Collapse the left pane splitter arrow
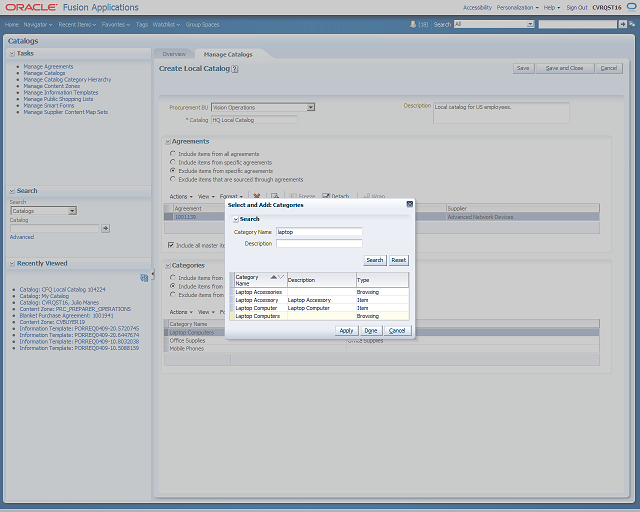The width and height of the screenshot is (640, 512). [x=153, y=274]
